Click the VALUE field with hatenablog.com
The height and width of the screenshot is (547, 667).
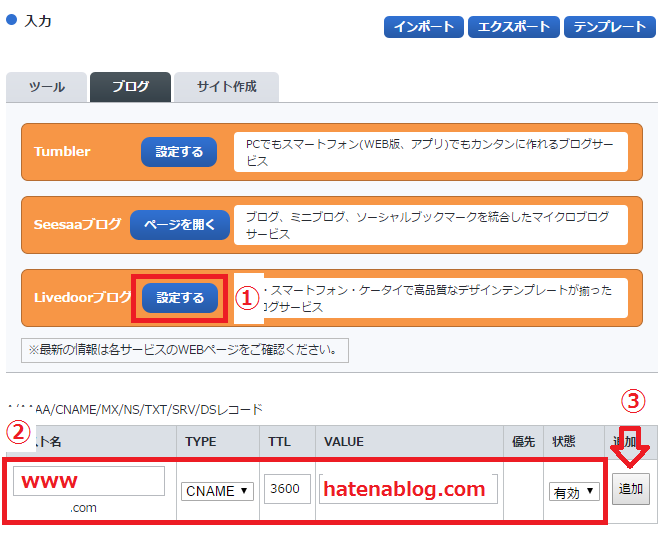pos(408,489)
